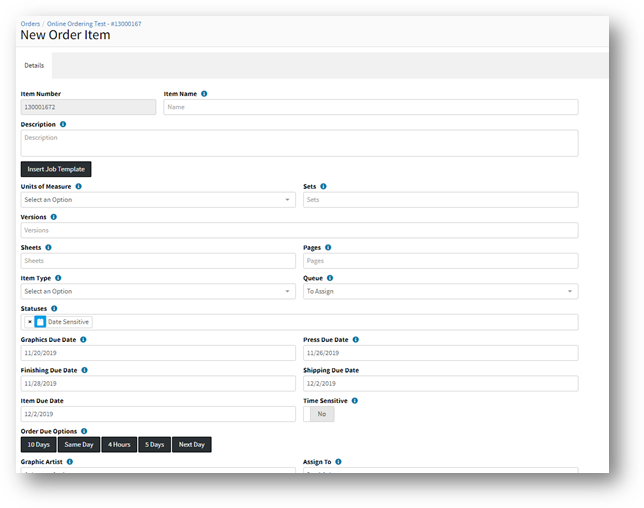Click the Item Due Date field
Viewport: 644px width, 508px height.
pos(158,414)
